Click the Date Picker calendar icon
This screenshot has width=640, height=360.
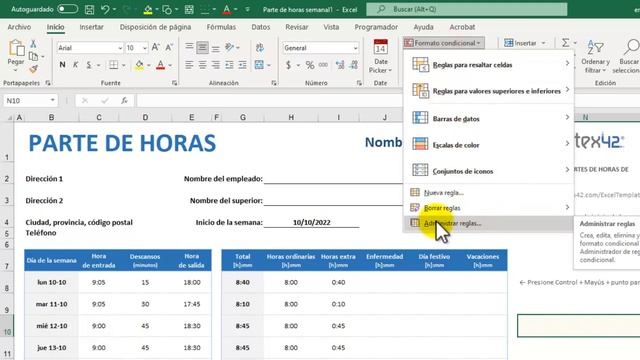380,47
